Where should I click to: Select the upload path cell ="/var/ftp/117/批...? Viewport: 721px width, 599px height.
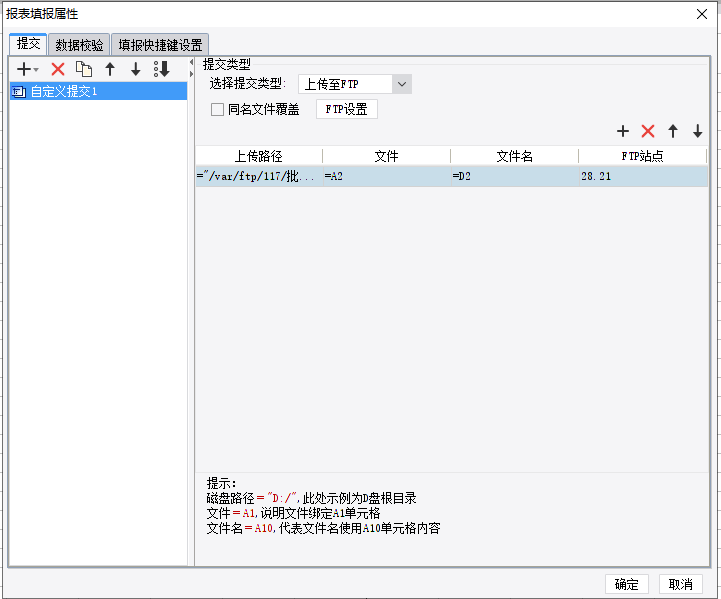coord(259,176)
